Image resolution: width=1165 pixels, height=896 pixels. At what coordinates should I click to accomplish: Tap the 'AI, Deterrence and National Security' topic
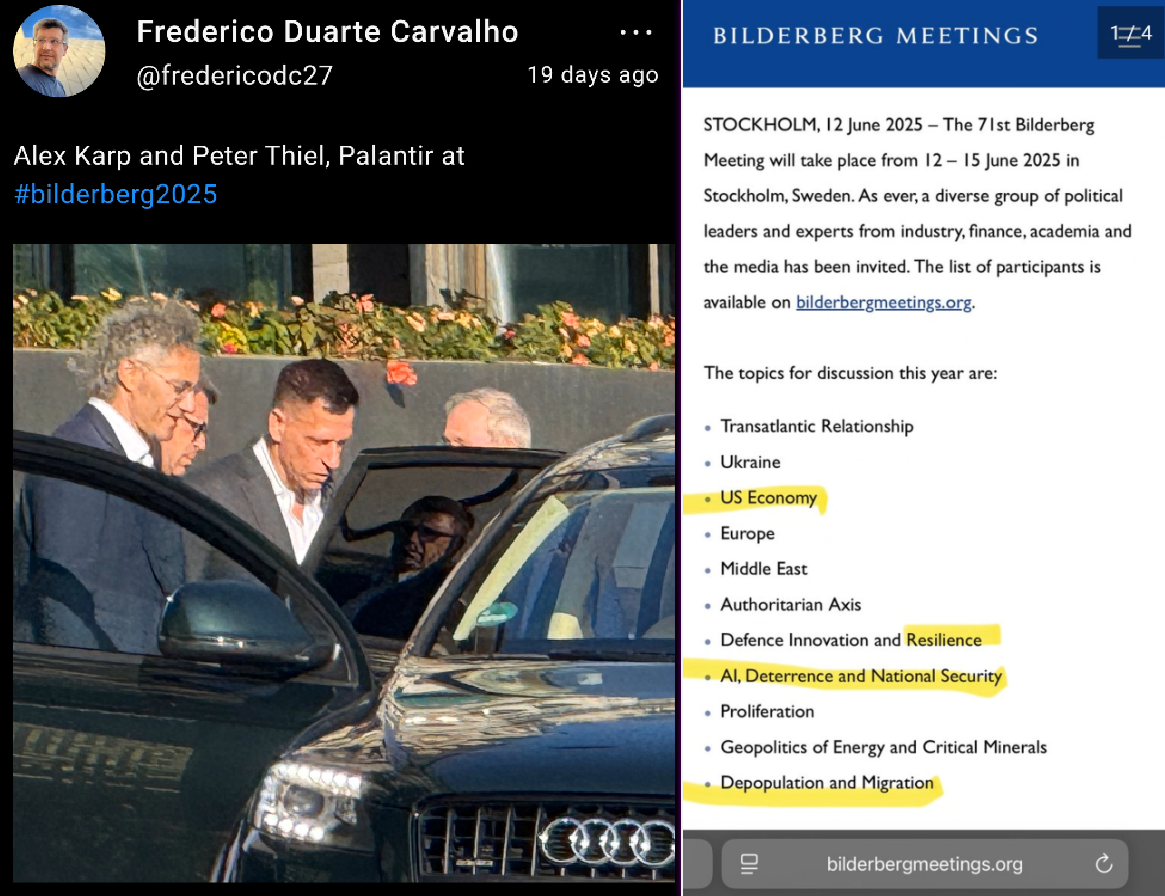pyautogui.click(x=861, y=676)
